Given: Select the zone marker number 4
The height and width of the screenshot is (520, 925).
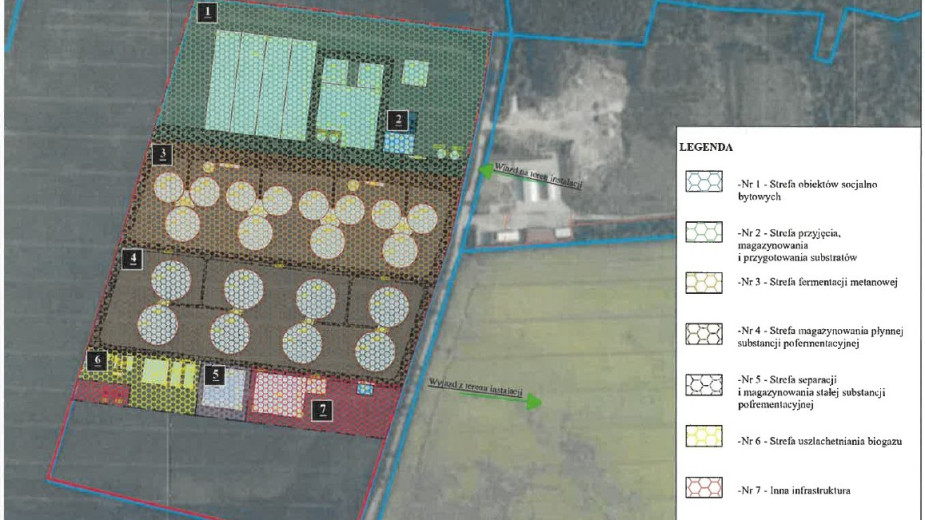Looking at the screenshot, I should point(133,258).
